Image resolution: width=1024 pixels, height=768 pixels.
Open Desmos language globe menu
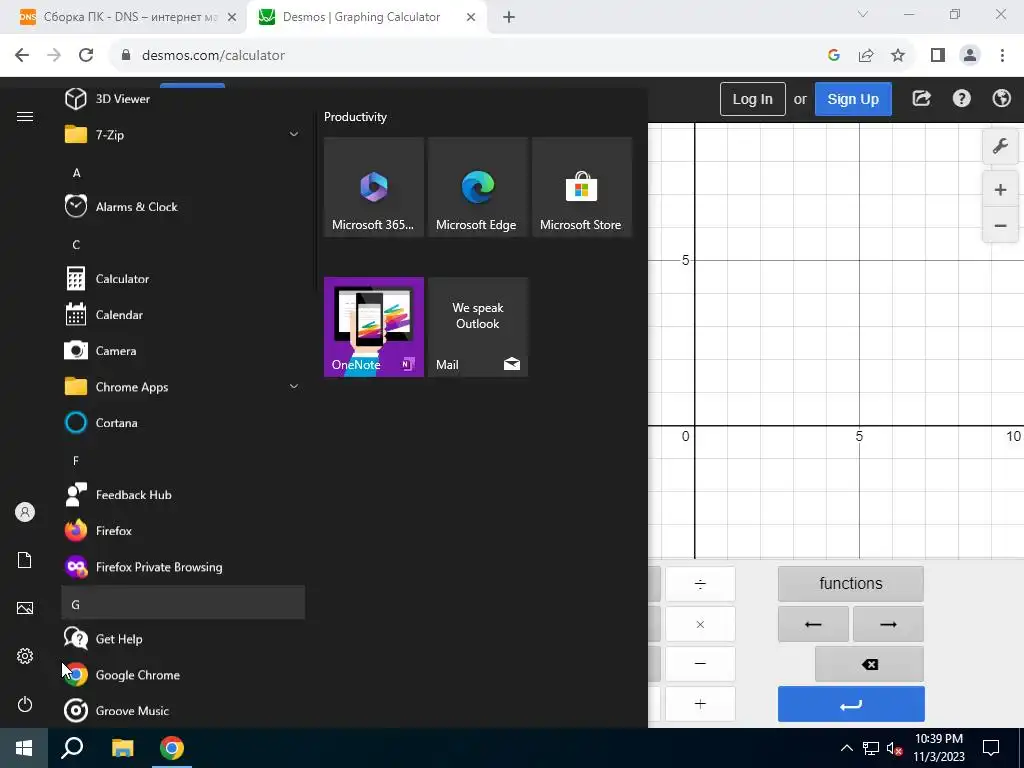tap(1001, 99)
